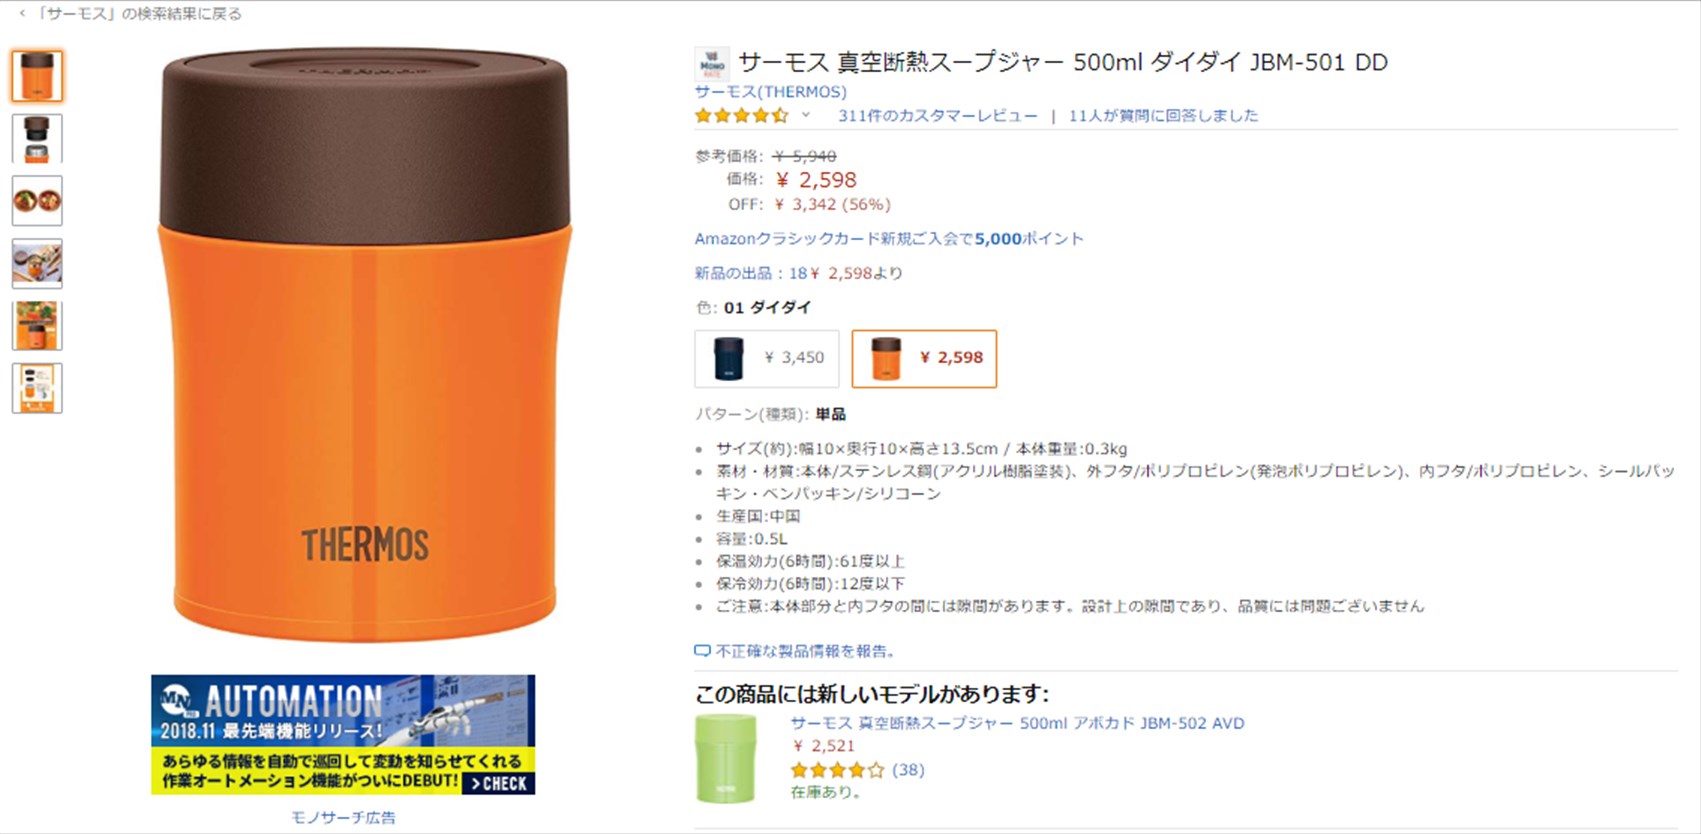1701x834 pixels.
Task: Click the AUTOMATION banner CHECK button
Action: pyautogui.click(x=498, y=783)
